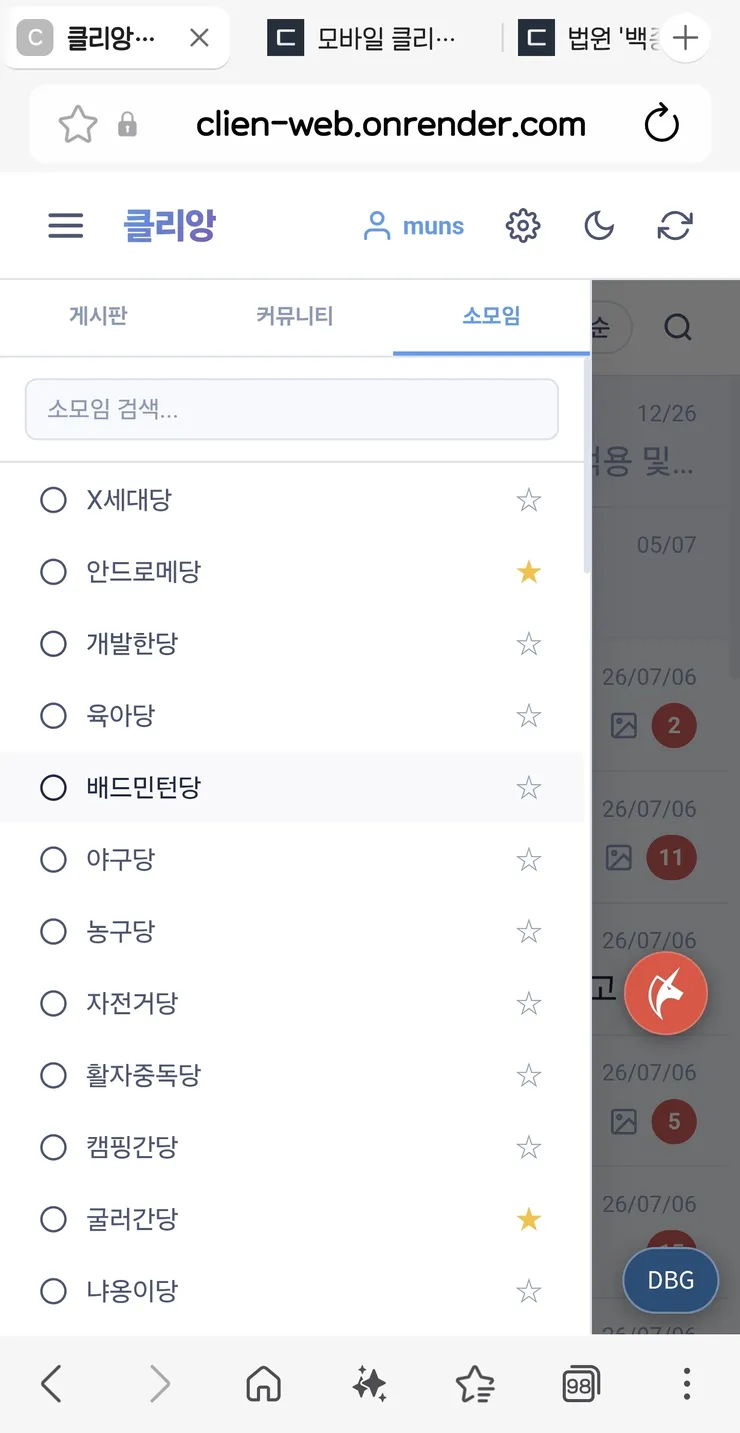Focus the 소모임 검색 input field
740x1433 pixels.
coord(291,409)
